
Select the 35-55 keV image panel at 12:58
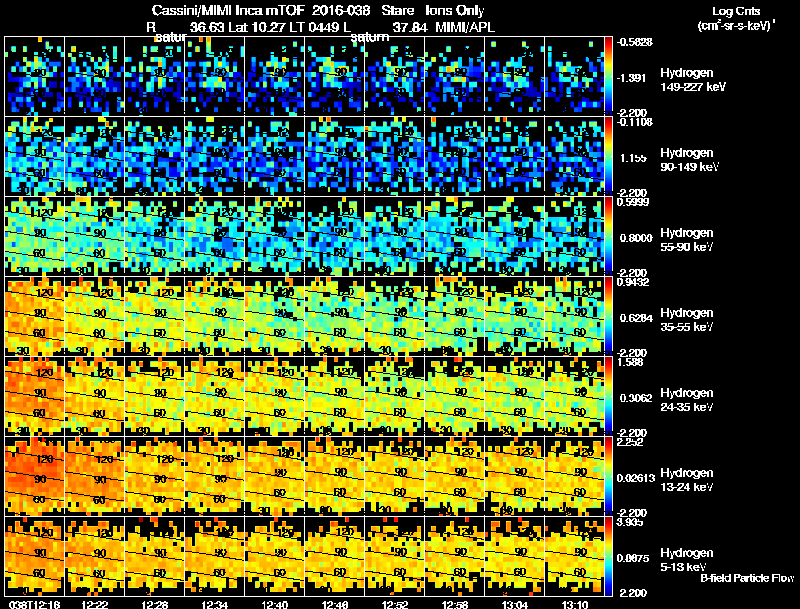(455, 316)
